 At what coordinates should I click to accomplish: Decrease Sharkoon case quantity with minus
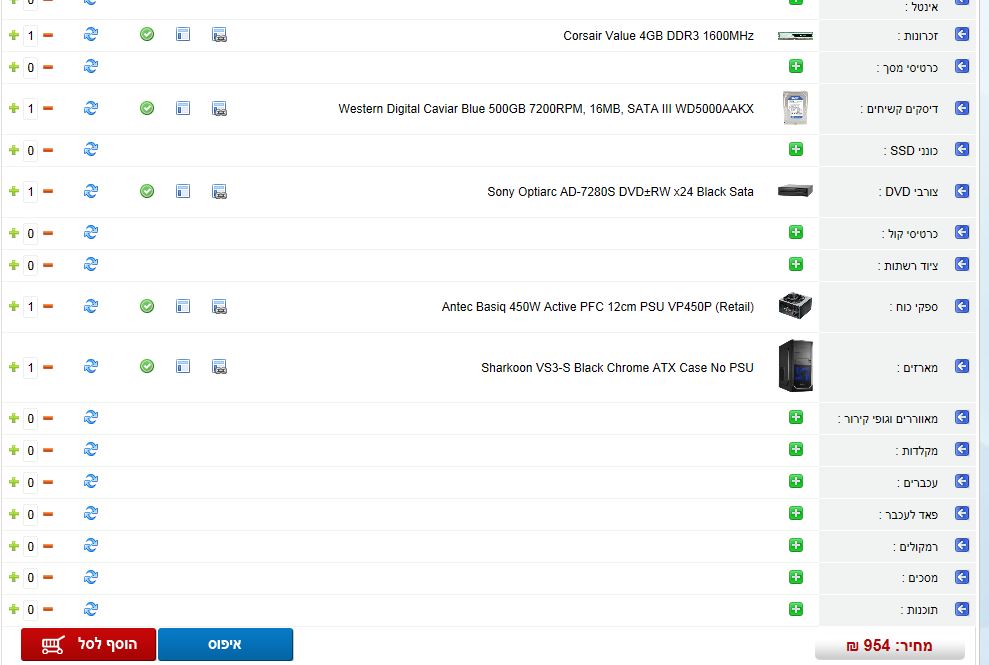(x=47, y=367)
